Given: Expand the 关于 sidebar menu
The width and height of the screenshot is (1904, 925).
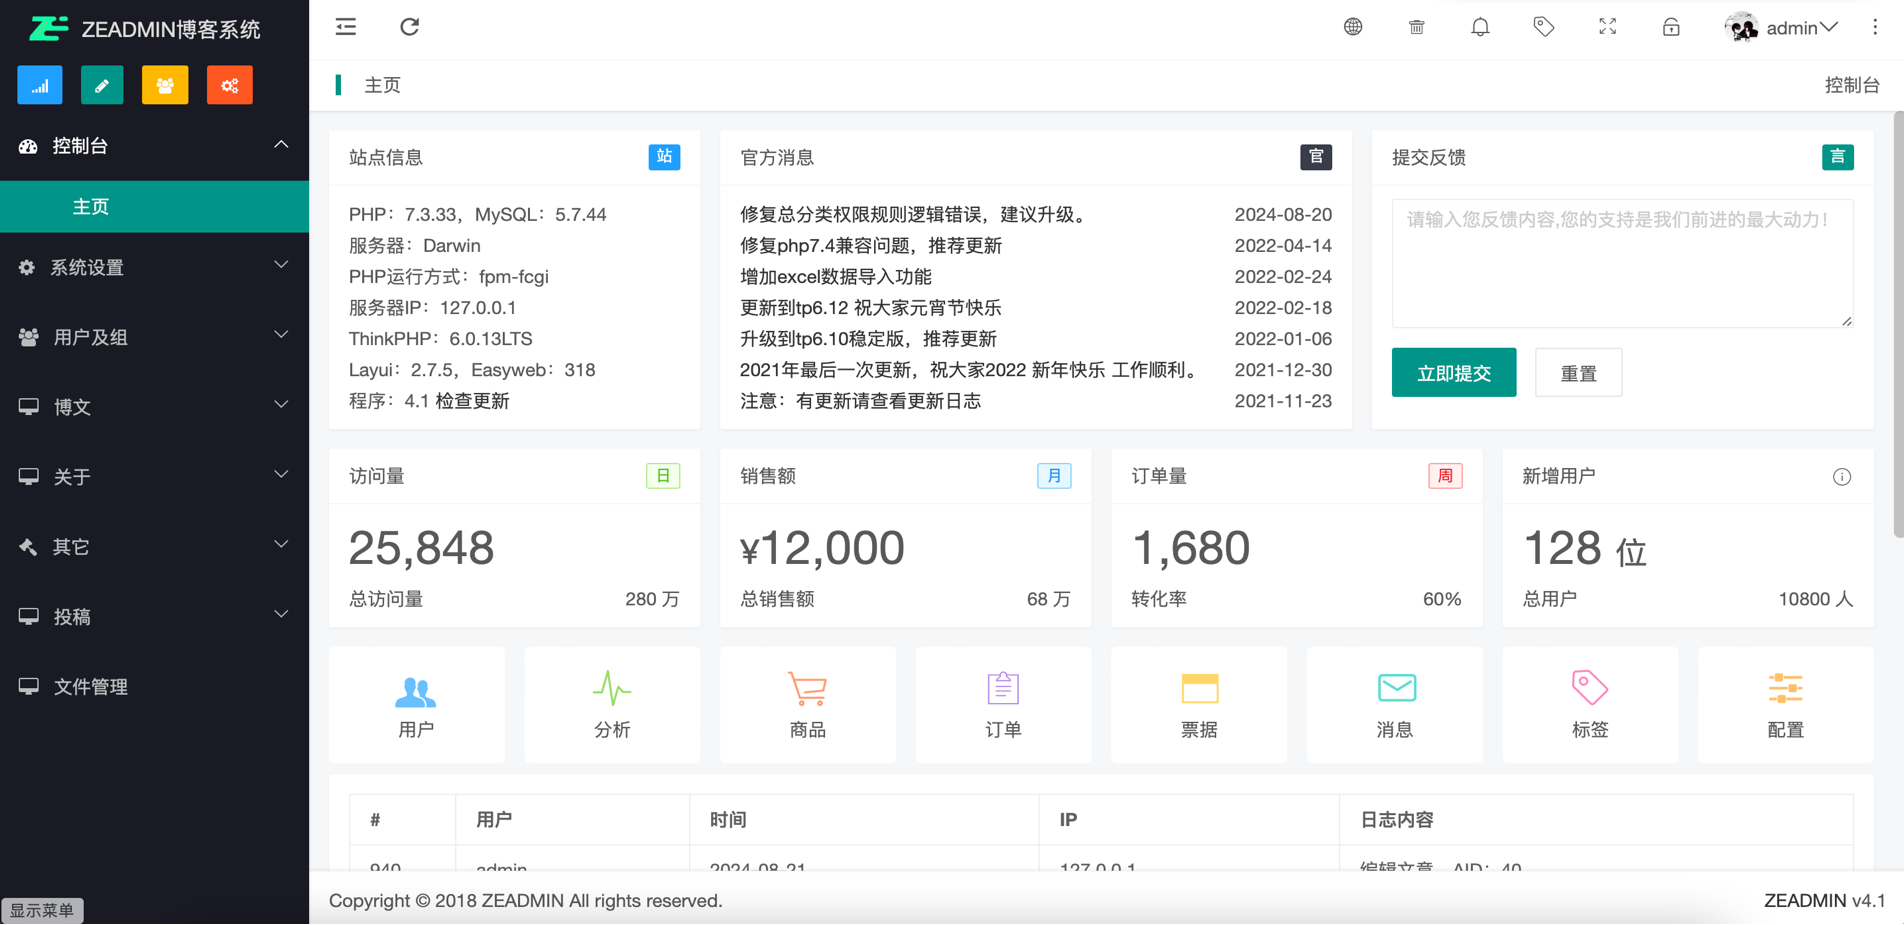Looking at the screenshot, I should point(154,477).
